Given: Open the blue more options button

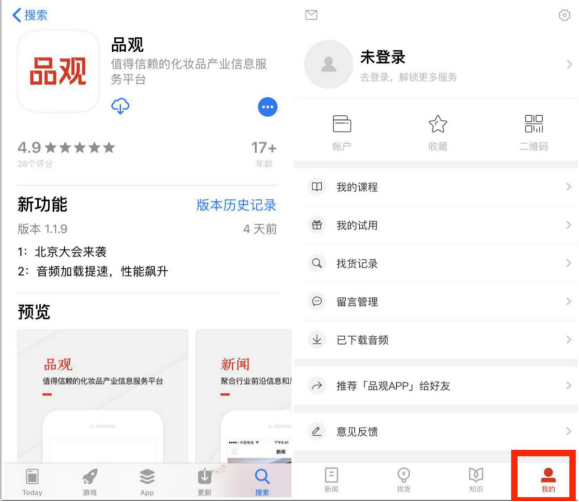Looking at the screenshot, I should click(267, 107).
